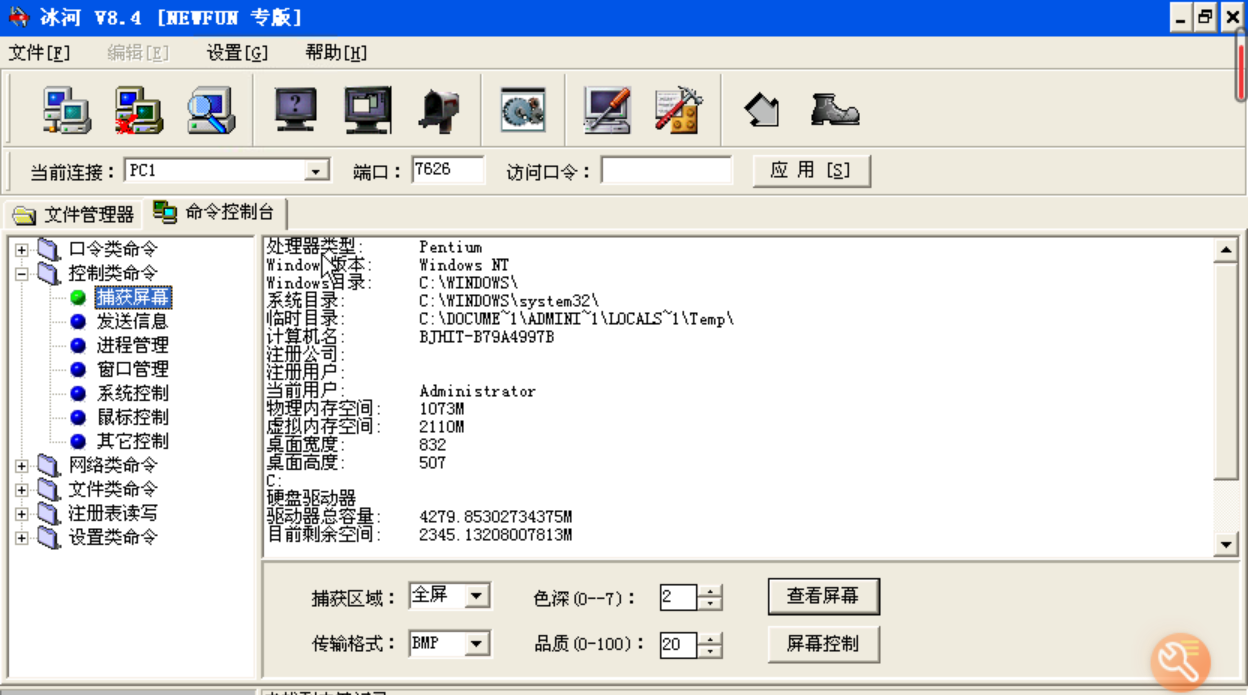Open the 捕获区域 全屏 dropdown
1248x695 pixels.
pyautogui.click(x=477, y=596)
